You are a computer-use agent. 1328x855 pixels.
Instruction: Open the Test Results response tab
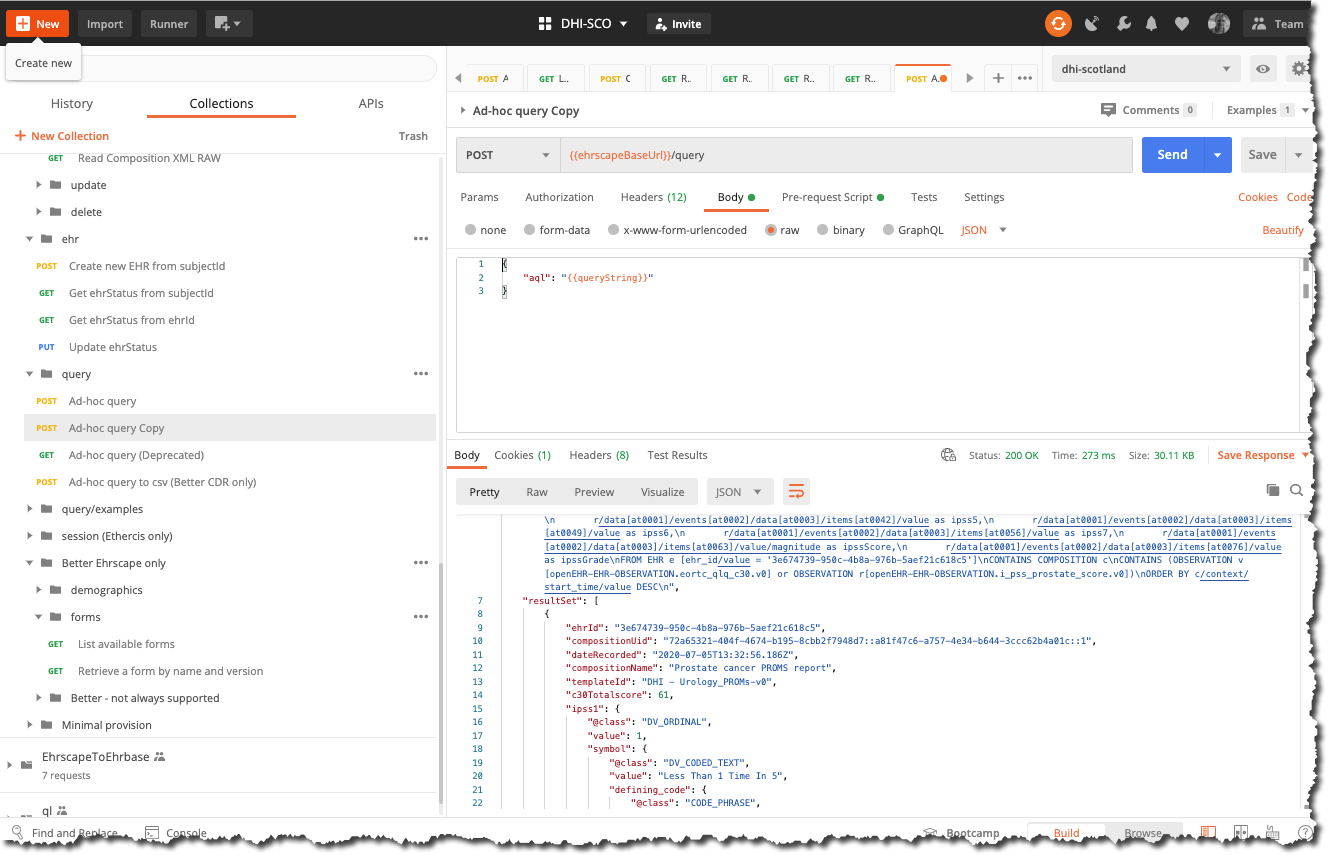678,455
